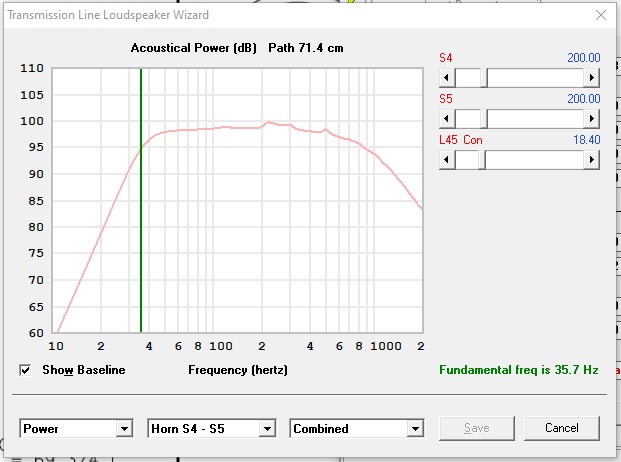Click the Frequency (hertz) axis label
621x462 pixels.
pyautogui.click(x=238, y=370)
